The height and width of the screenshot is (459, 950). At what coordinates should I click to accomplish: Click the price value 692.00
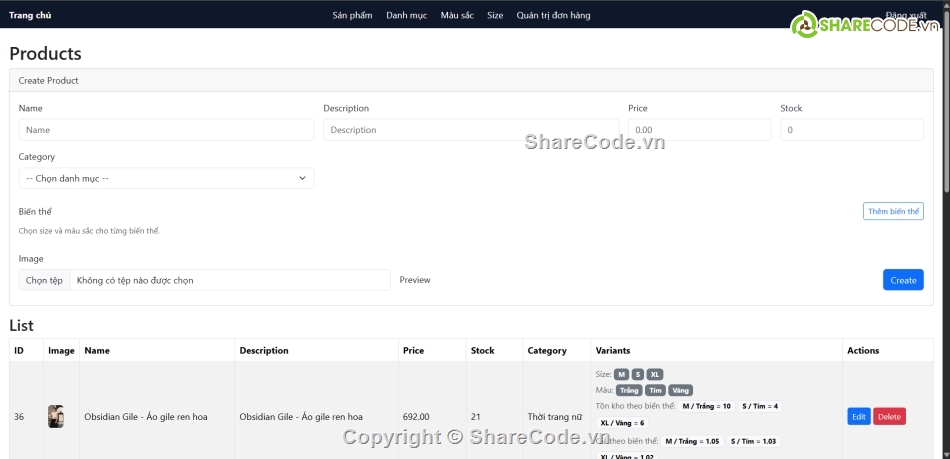[x=416, y=417]
